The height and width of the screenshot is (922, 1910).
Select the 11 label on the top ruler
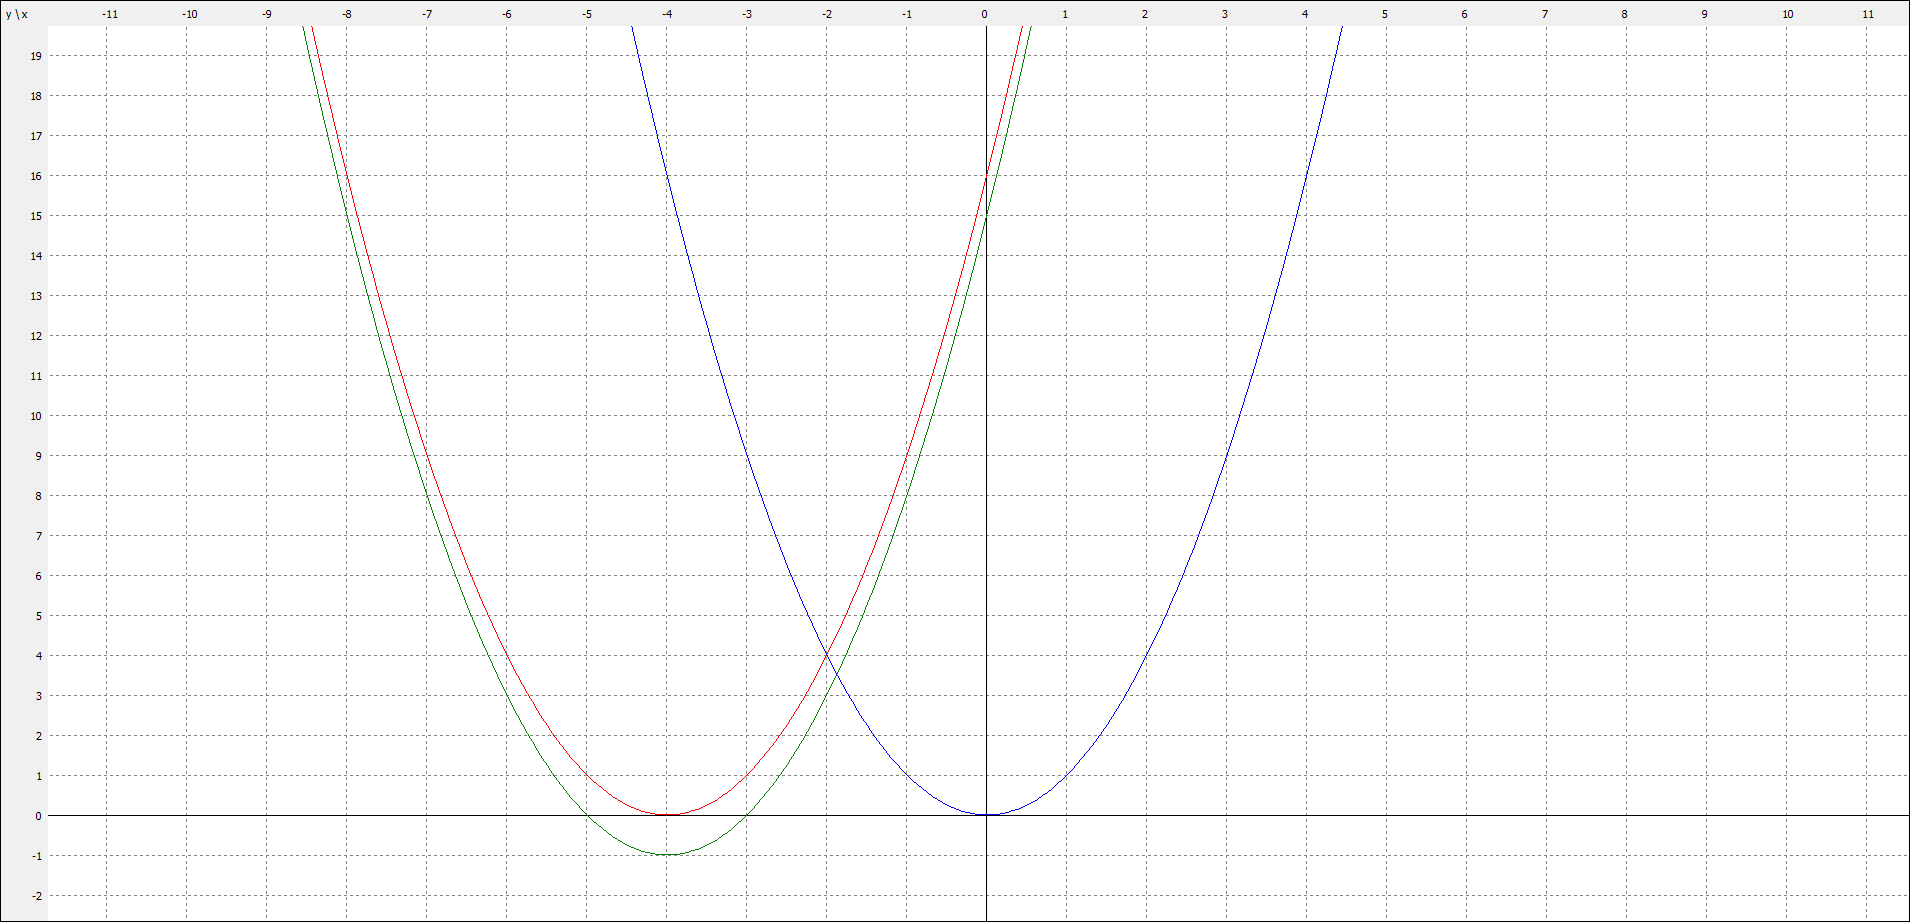(1868, 14)
